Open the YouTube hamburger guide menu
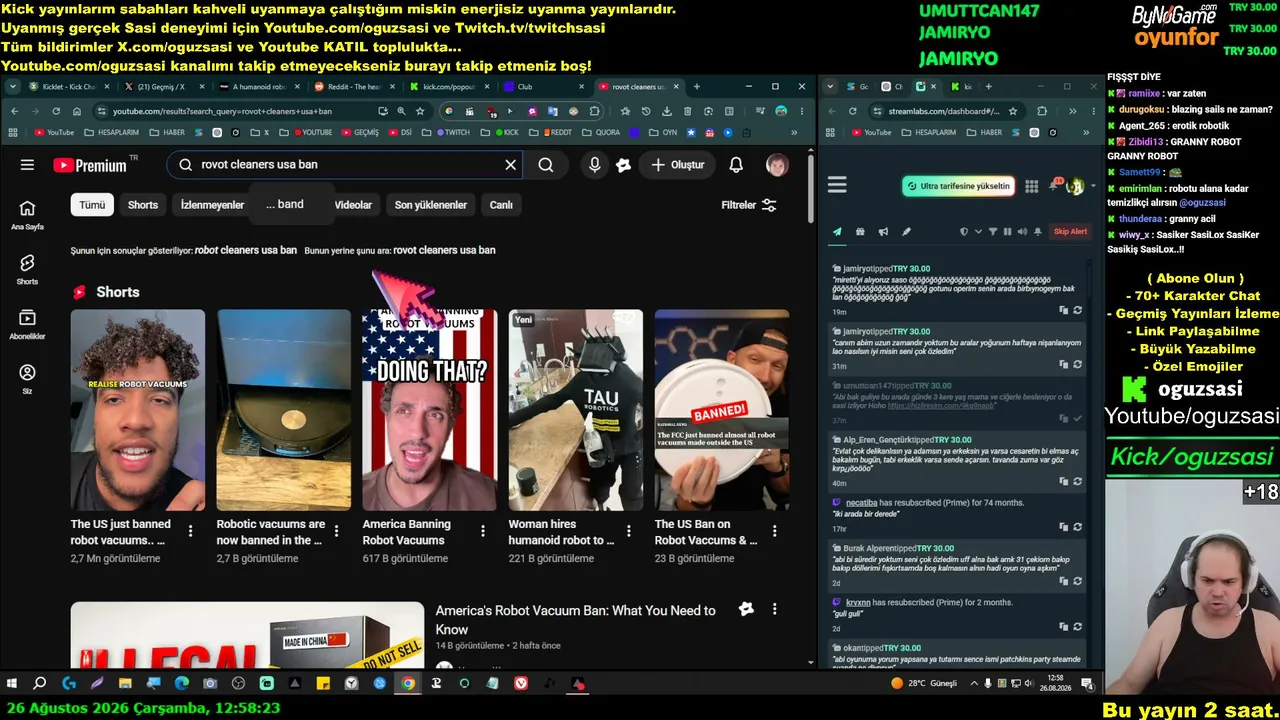The width and height of the screenshot is (1280, 720). (27, 165)
